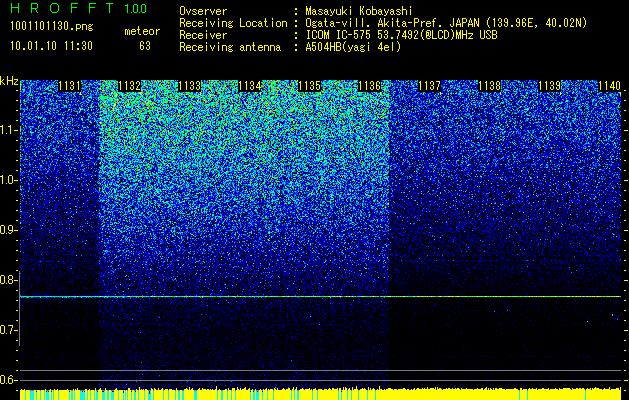The image size is (629, 400).
Task: Click the yellow-green carrier signal line
Action: click(320, 296)
